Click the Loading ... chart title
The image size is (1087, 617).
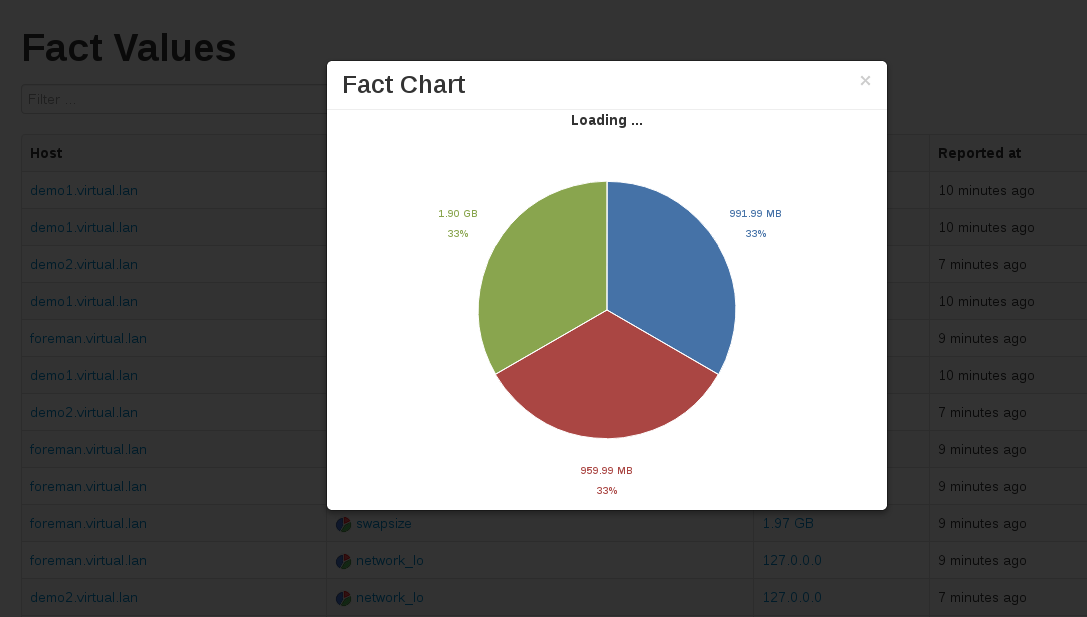click(x=607, y=120)
